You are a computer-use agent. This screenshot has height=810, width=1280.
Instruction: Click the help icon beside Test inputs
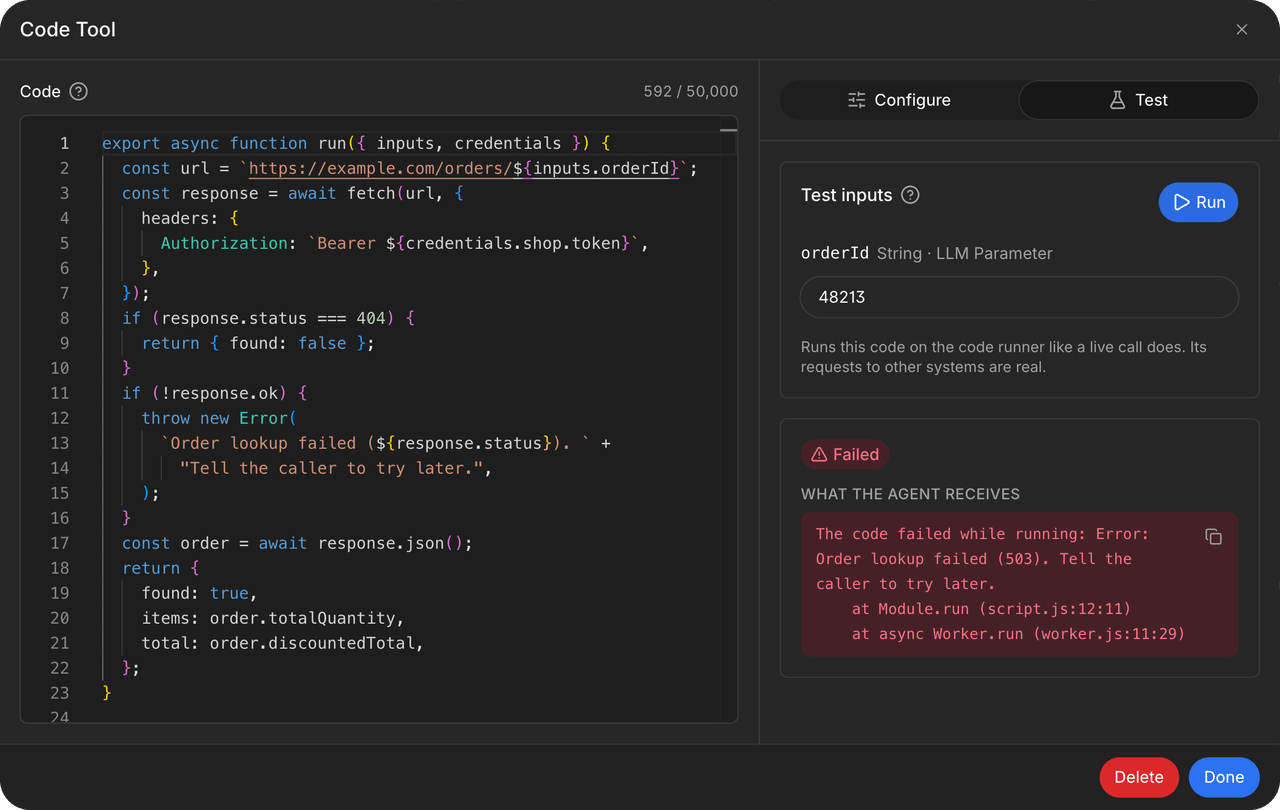pos(910,195)
